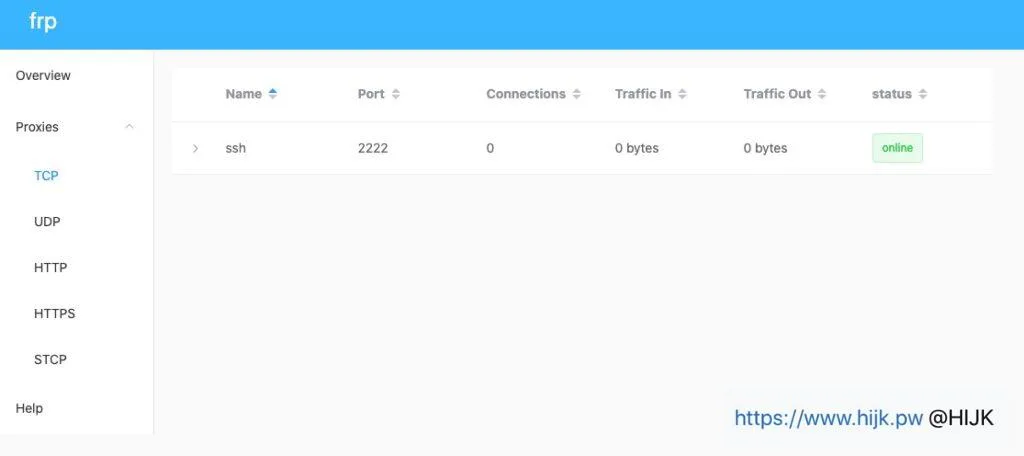1024x456 pixels.
Task: Click the 2222 port value
Action: (372, 148)
